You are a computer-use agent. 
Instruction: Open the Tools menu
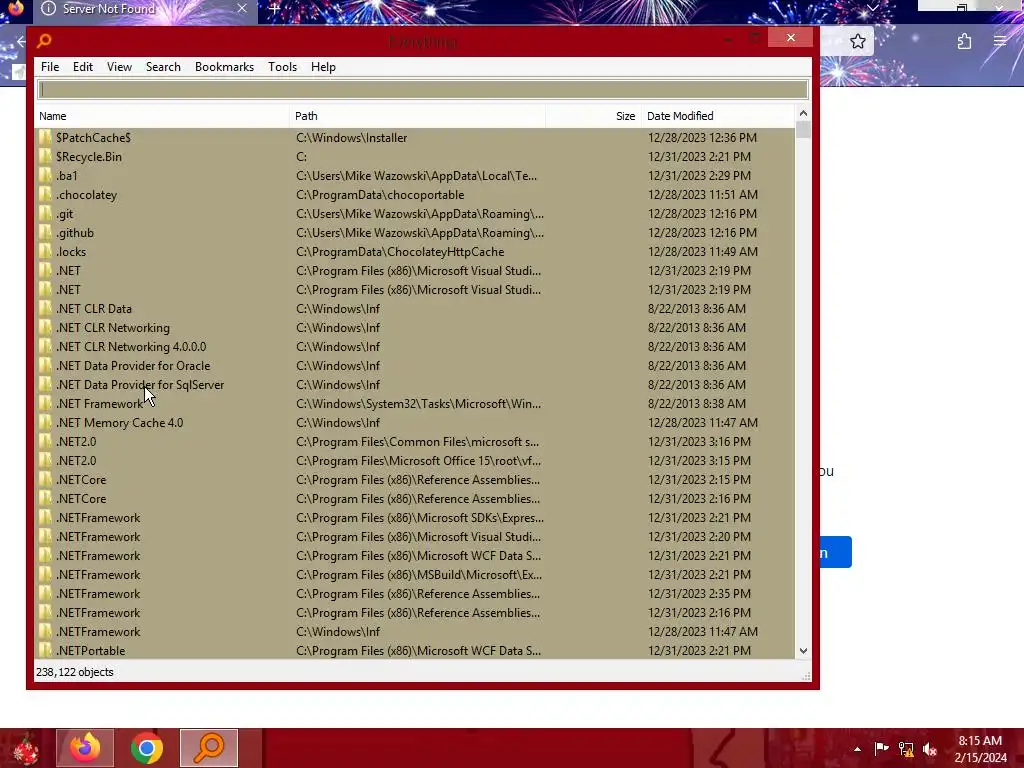(282, 67)
